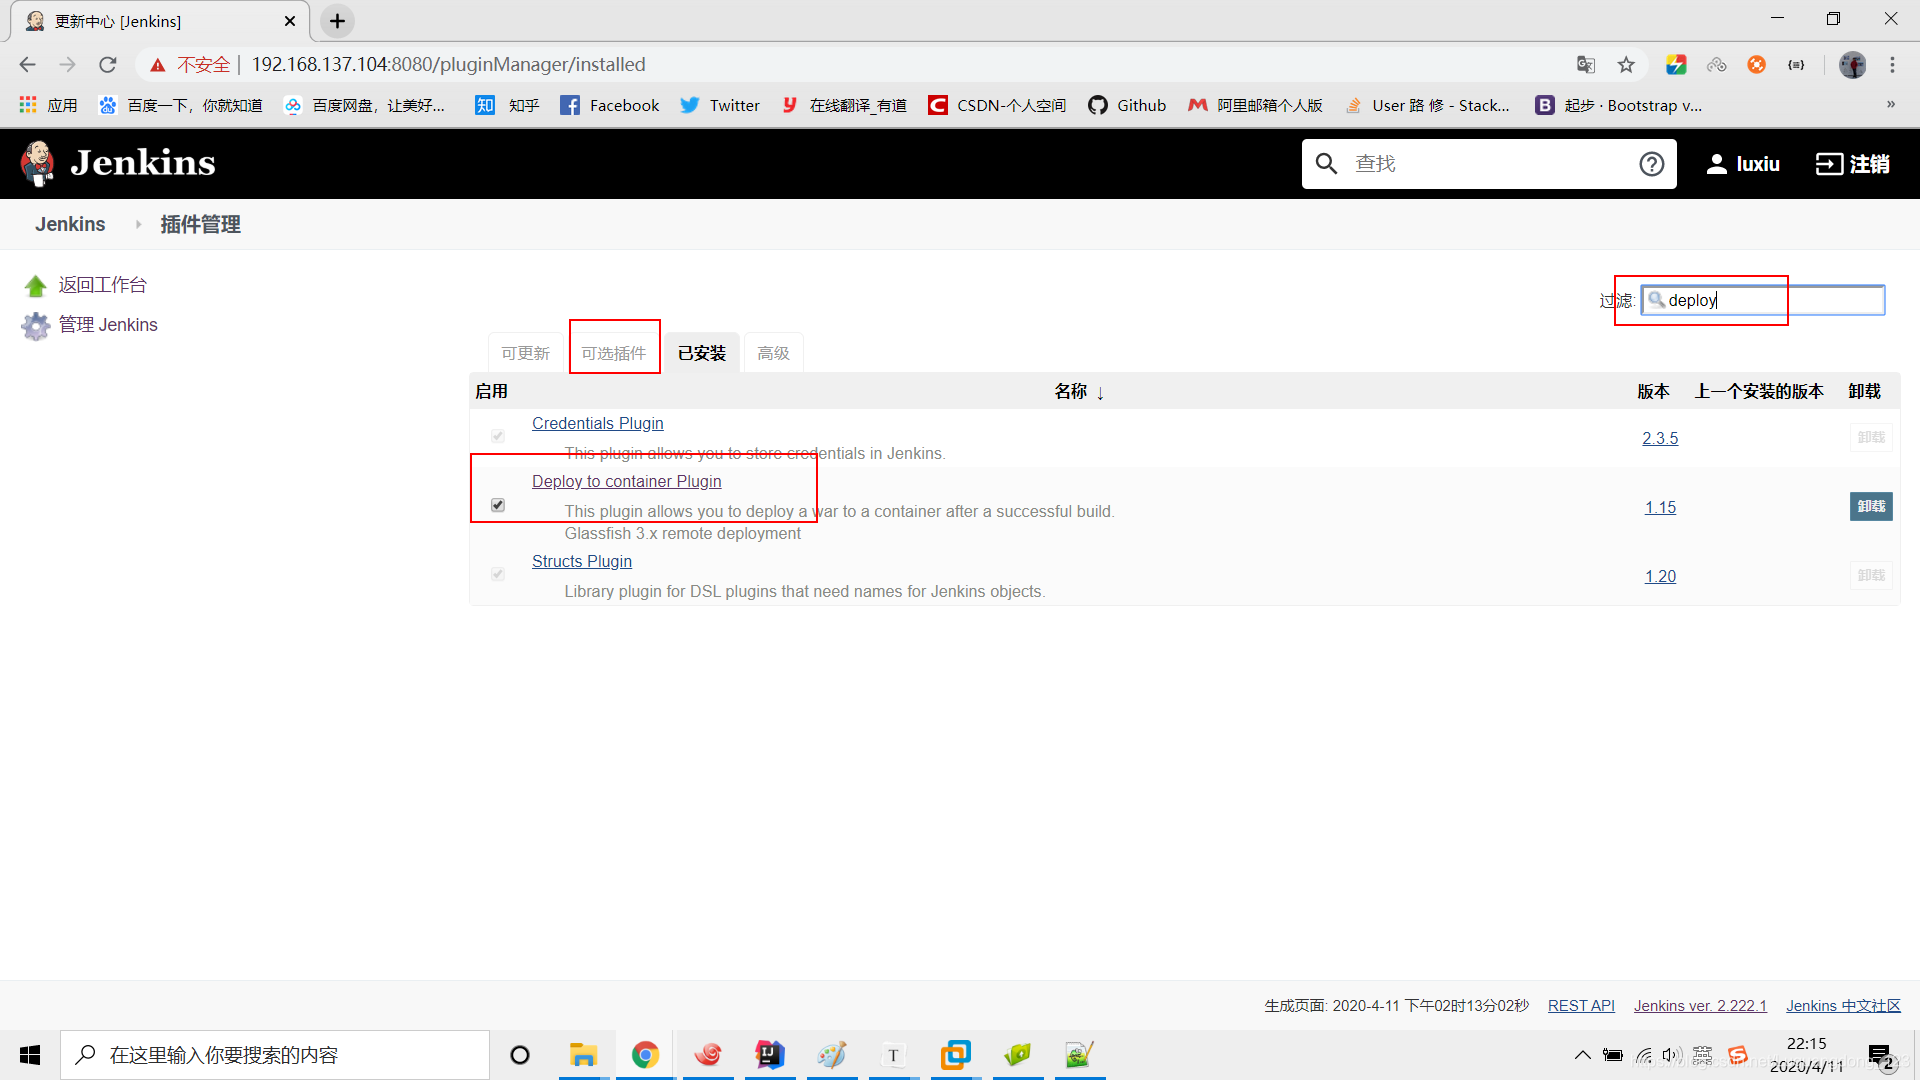This screenshot has width=1920, height=1080.
Task: Open the 高级 tab
Action: (773, 353)
